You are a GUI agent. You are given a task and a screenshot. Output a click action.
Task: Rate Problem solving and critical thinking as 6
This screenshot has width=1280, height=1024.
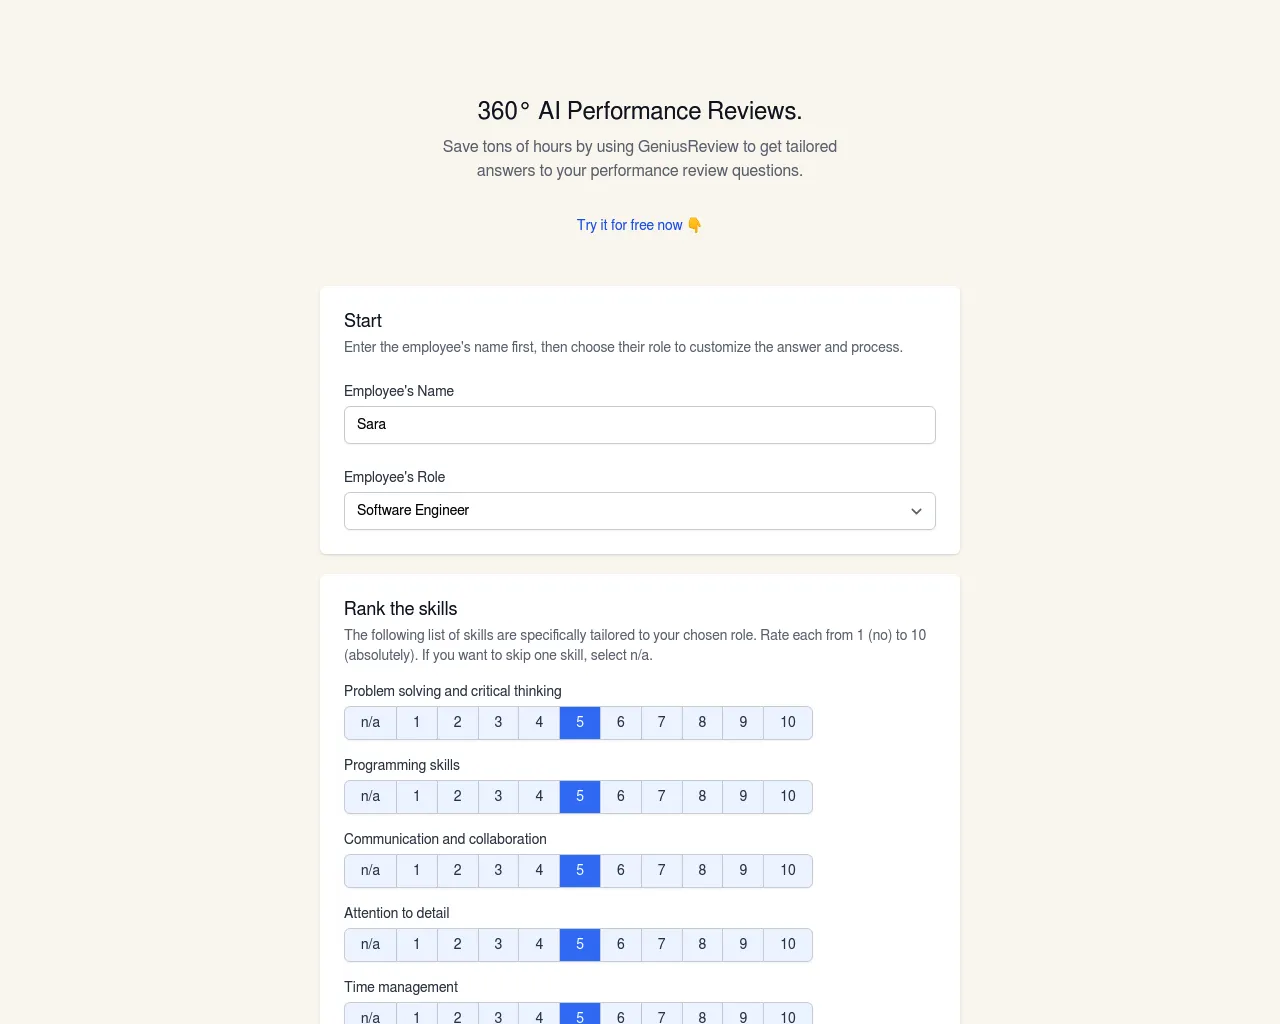pyautogui.click(x=620, y=723)
